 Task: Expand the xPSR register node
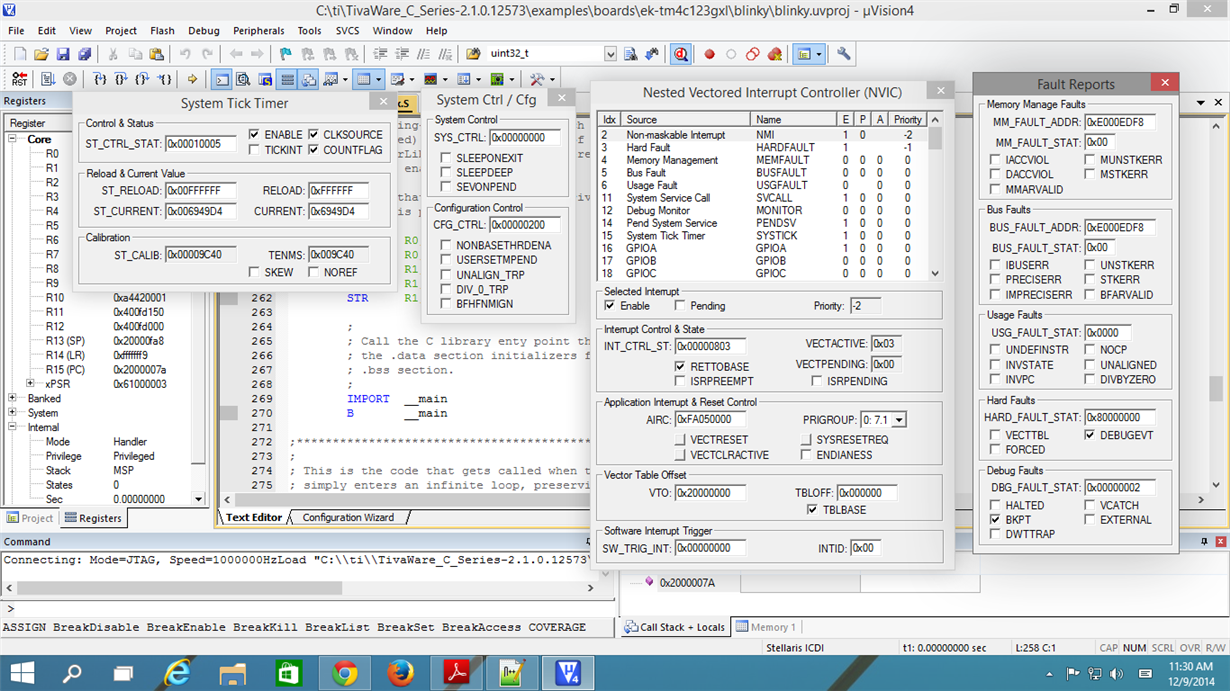point(30,383)
